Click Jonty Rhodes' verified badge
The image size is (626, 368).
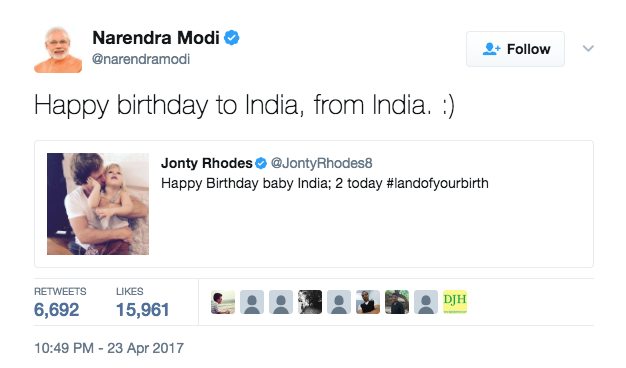(261, 163)
